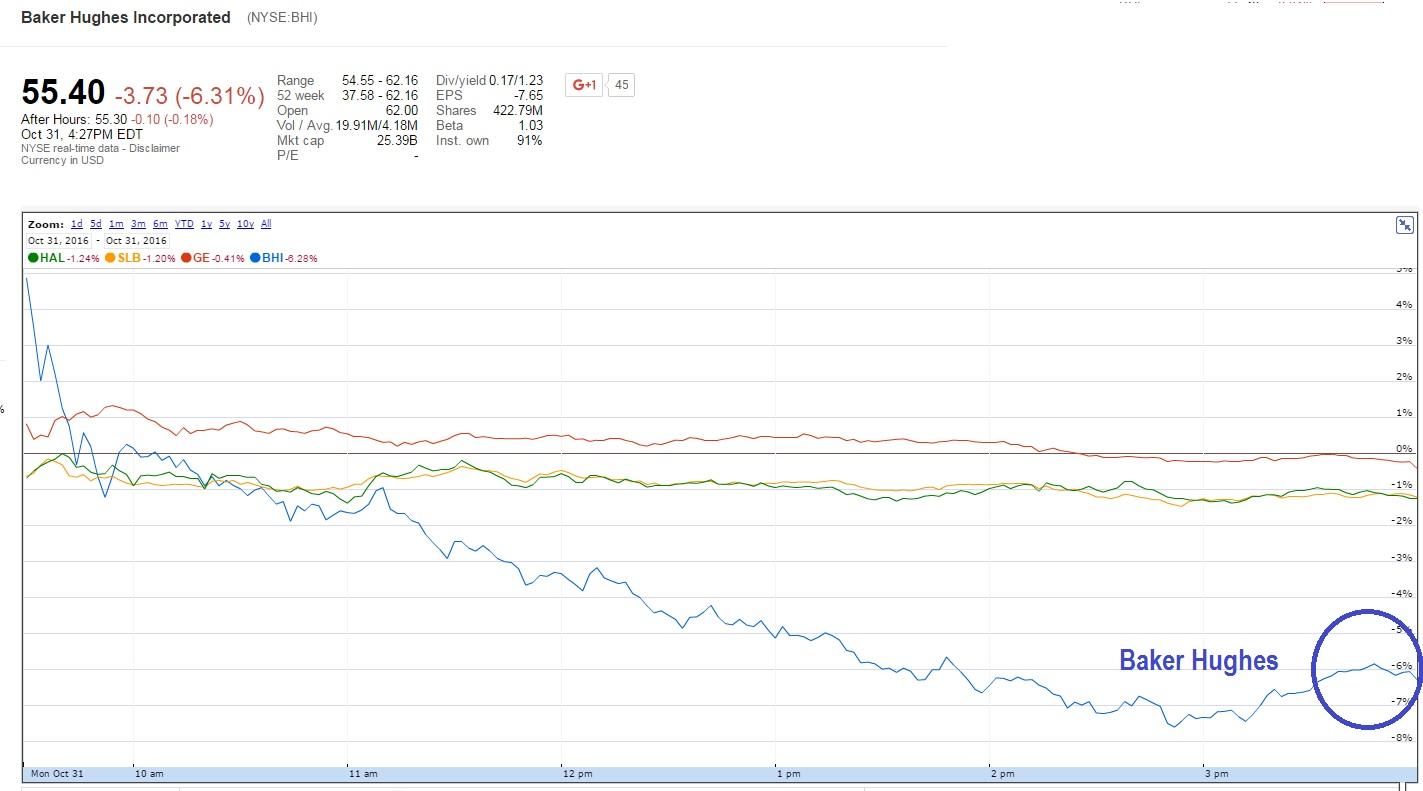The width and height of the screenshot is (1423, 791).
Task: Click the -3.73 (-6.31%) price change
Action: (x=189, y=95)
